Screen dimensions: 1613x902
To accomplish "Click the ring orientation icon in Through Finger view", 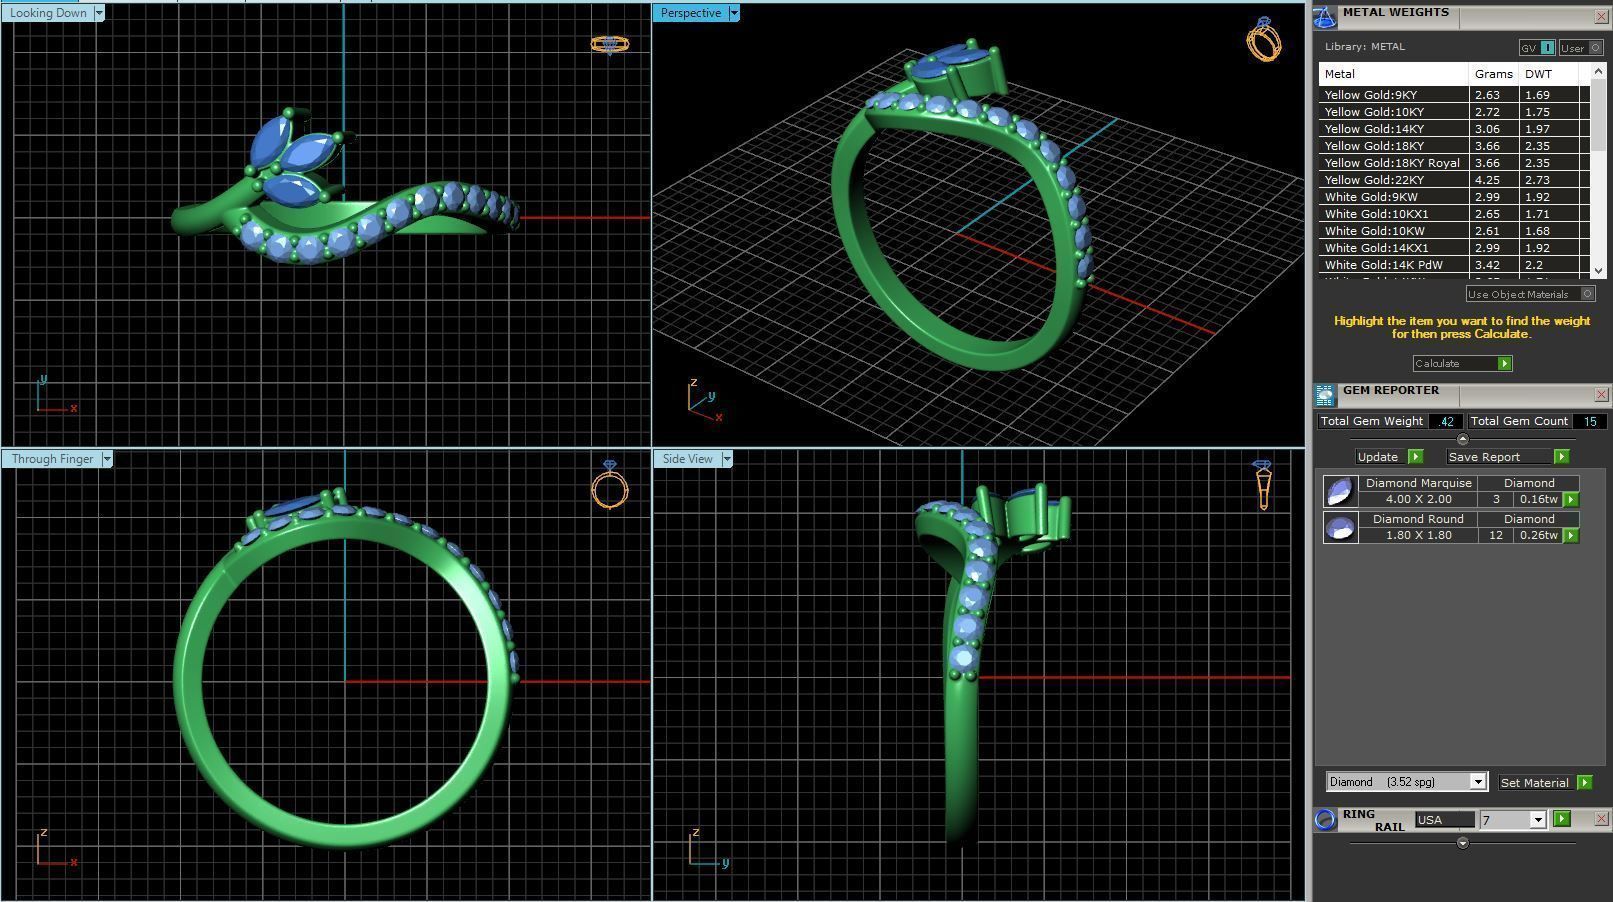I will click(x=610, y=485).
